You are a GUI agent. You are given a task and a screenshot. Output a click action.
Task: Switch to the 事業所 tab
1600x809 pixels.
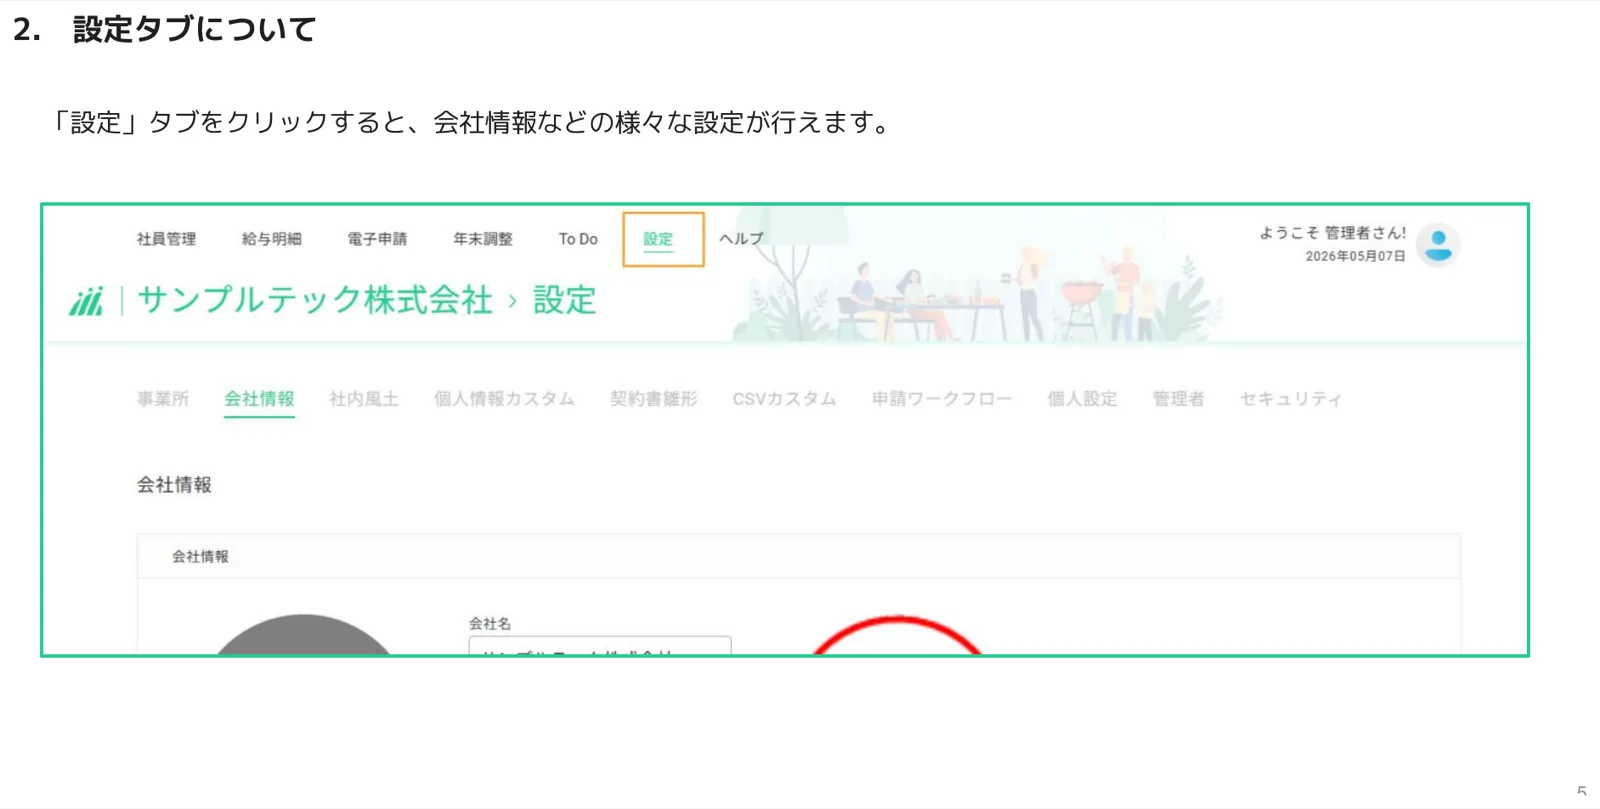(x=163, y=399)
